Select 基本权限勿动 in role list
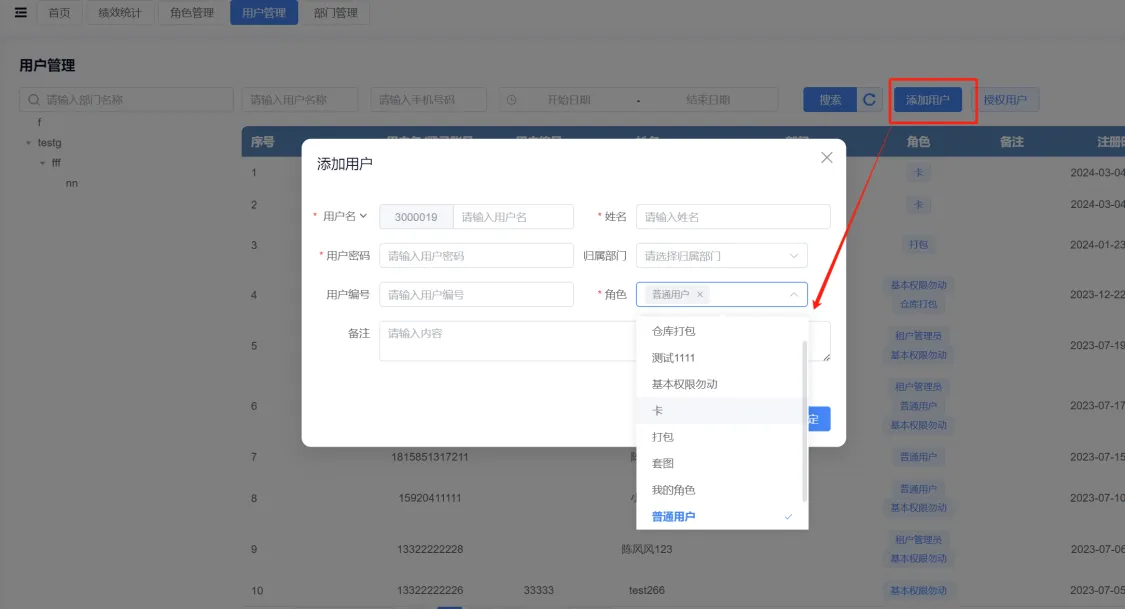This screenshot has height=609, width=1125. (684, 384)
